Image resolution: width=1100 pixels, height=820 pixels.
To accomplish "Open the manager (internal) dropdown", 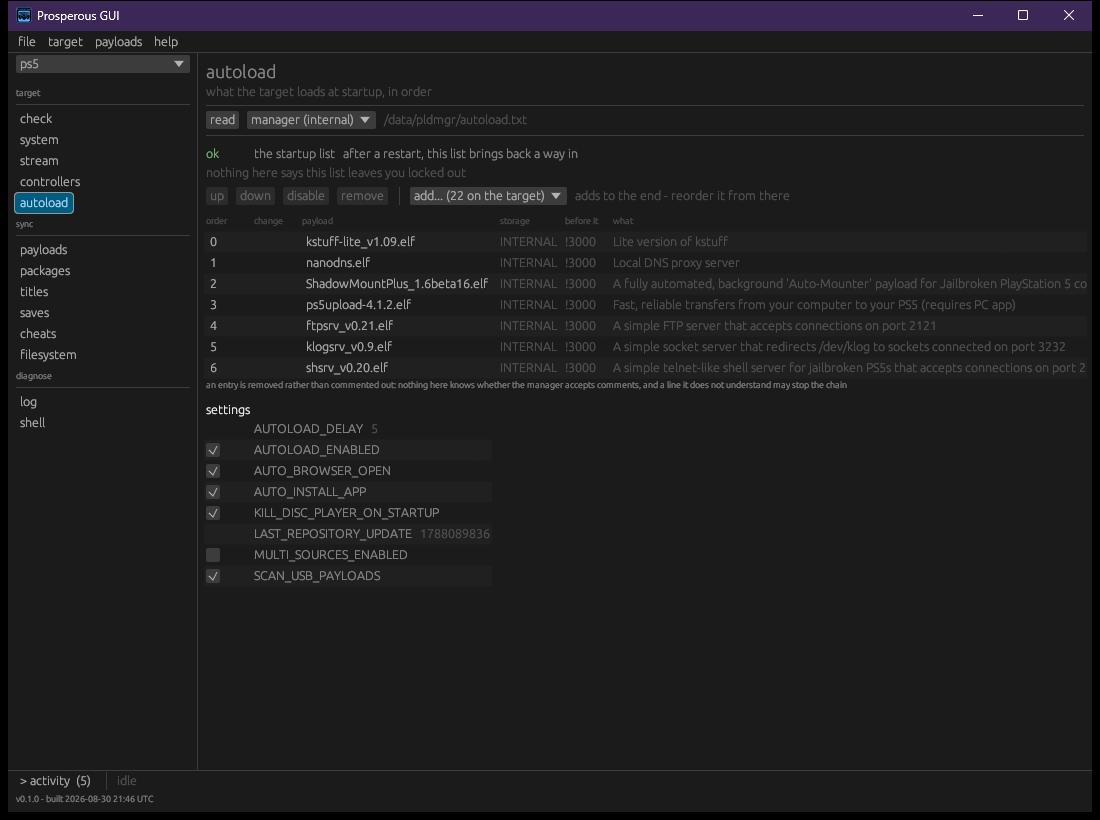I will point(311,120).
